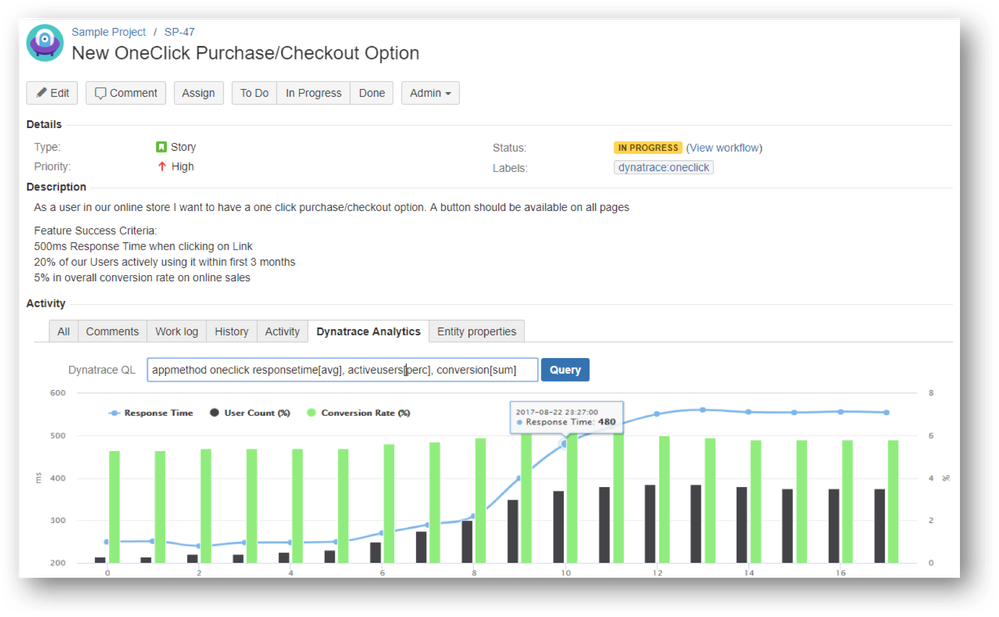Click the Activity section heading
This screenshot has height=617, width=999.
pyautogui.click(x=46, y=303)
